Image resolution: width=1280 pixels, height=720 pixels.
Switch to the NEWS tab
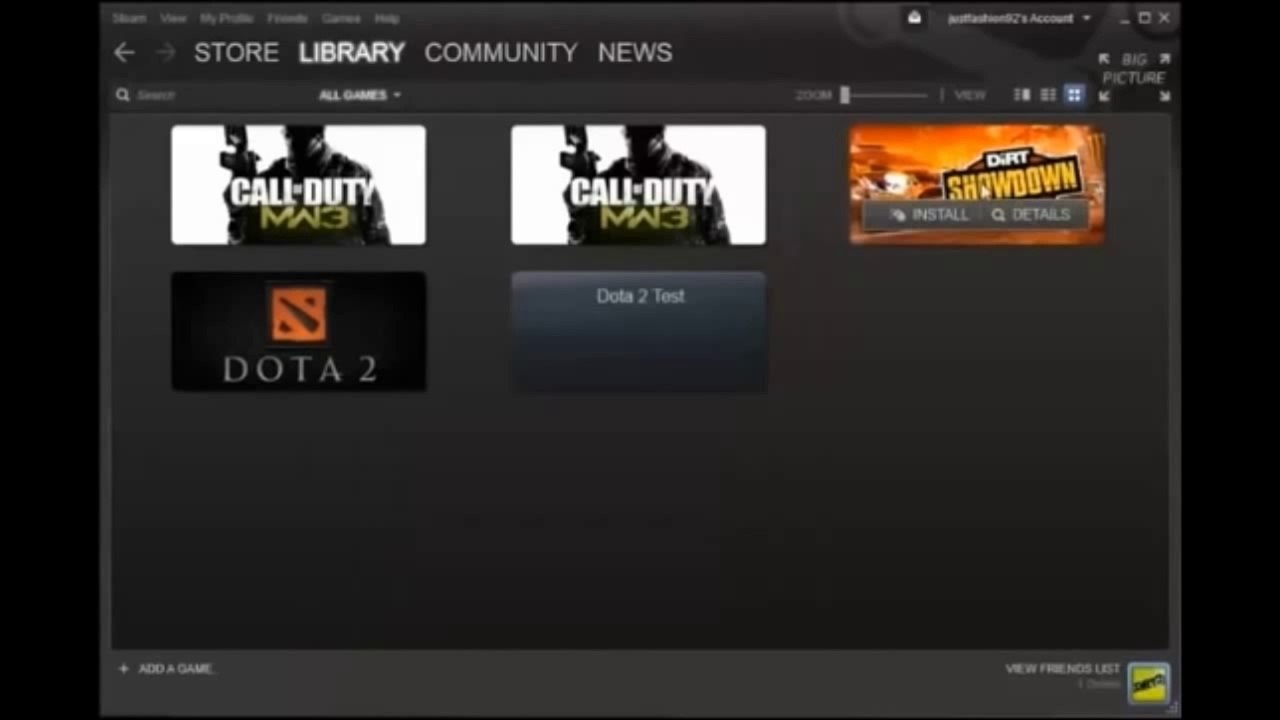[x=635, y=53]
